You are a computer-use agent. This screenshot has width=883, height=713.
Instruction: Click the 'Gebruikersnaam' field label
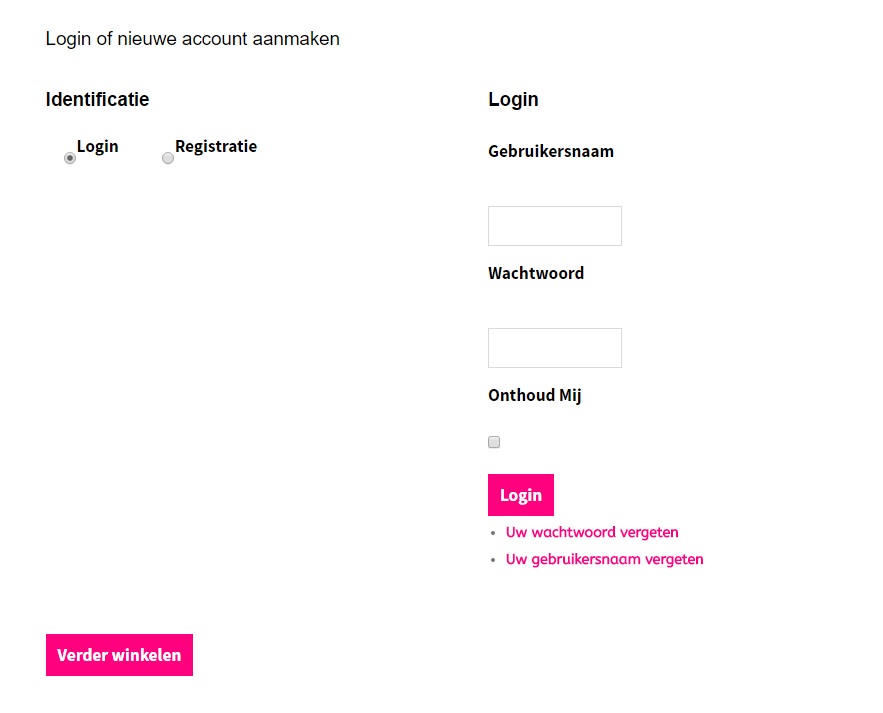551,152
